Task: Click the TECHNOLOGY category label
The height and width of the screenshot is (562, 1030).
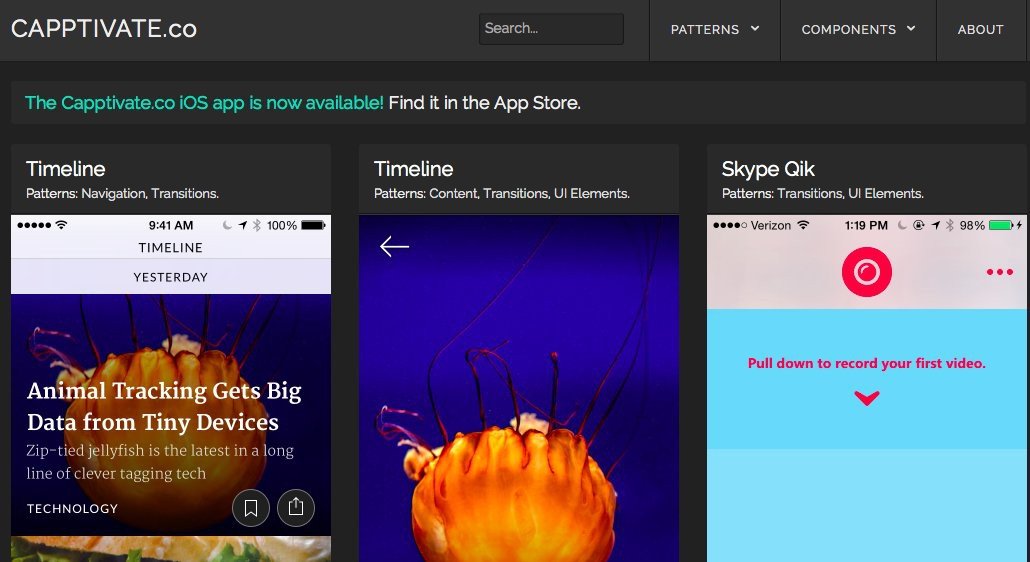Action: pos(72,508)
